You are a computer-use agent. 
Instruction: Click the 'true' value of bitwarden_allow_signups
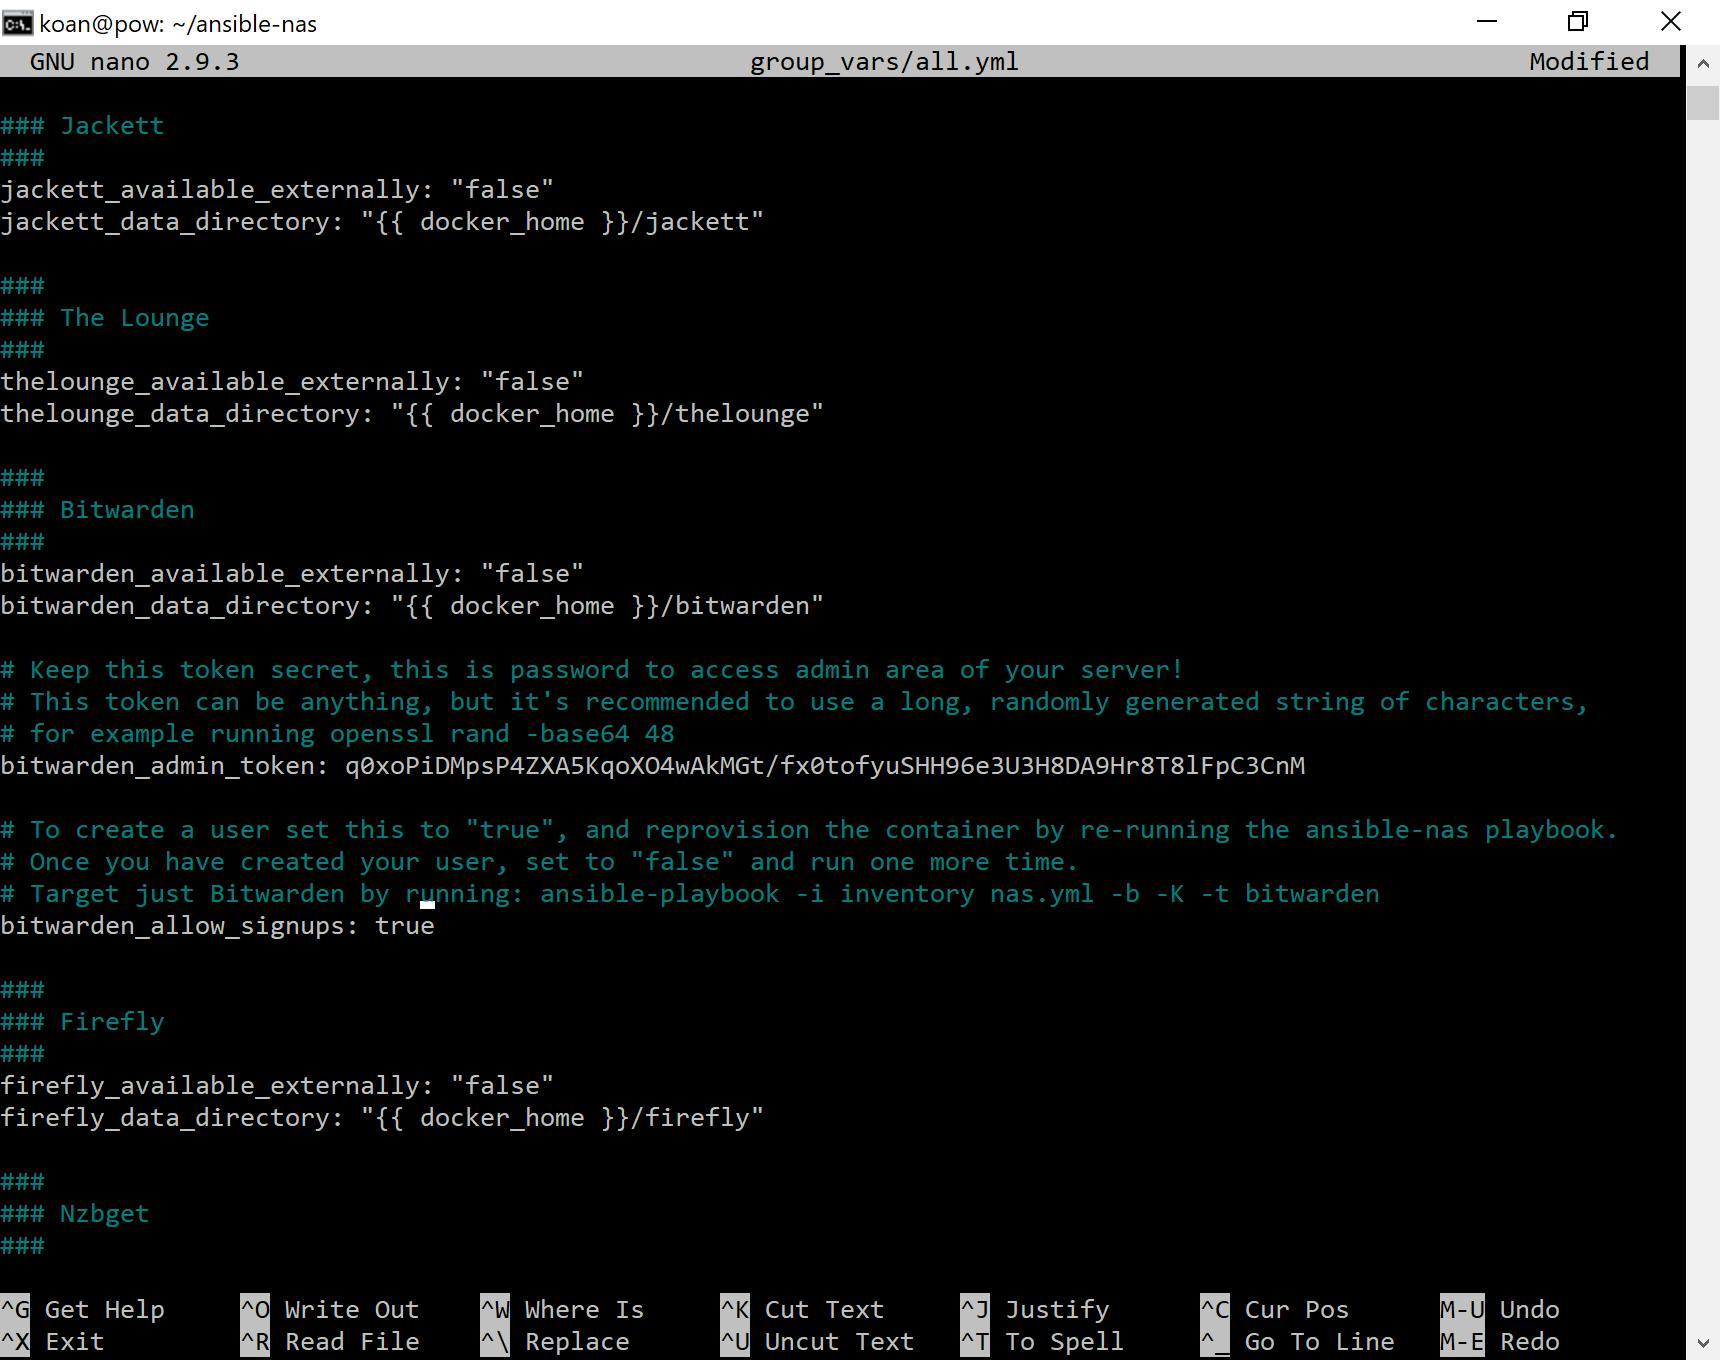pos(405,926)
